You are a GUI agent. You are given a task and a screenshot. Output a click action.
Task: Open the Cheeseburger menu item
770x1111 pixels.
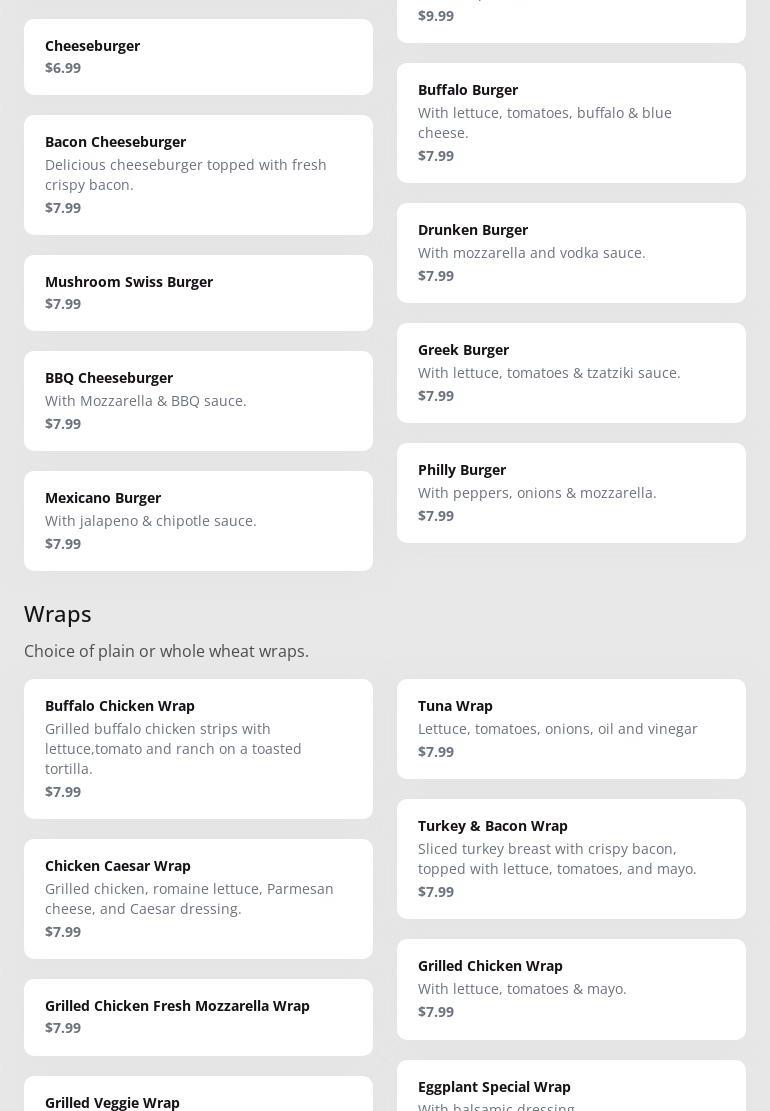pyautogui.click(x=198, y=57)
